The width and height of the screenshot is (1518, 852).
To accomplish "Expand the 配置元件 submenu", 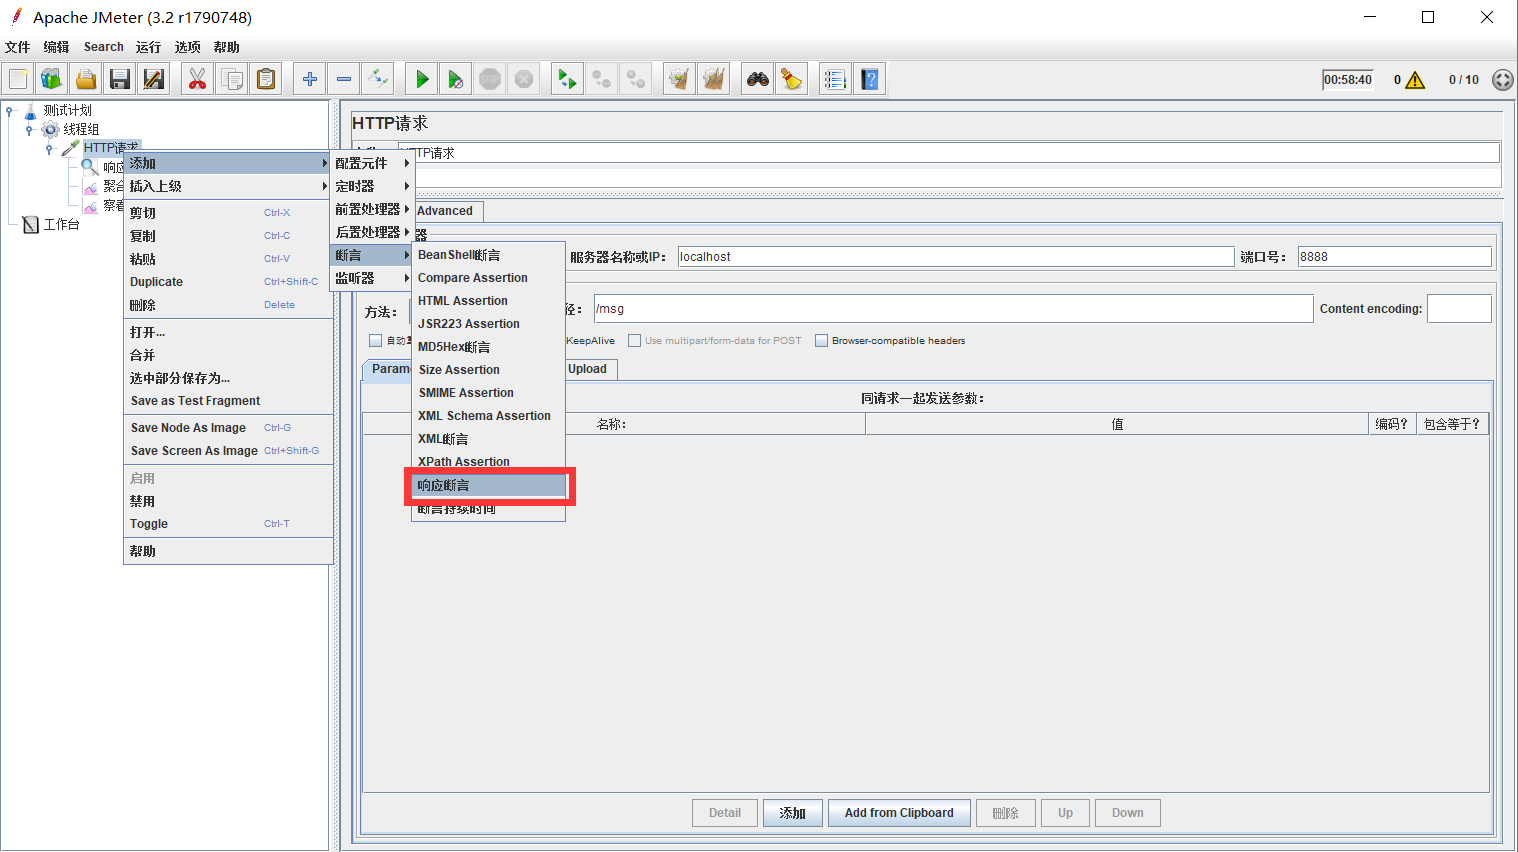I will tap(371, 163).
